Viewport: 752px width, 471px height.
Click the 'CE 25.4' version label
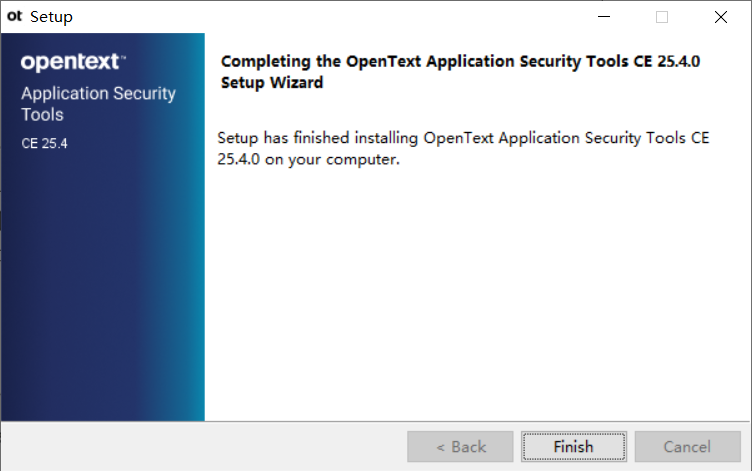[44, 143]
